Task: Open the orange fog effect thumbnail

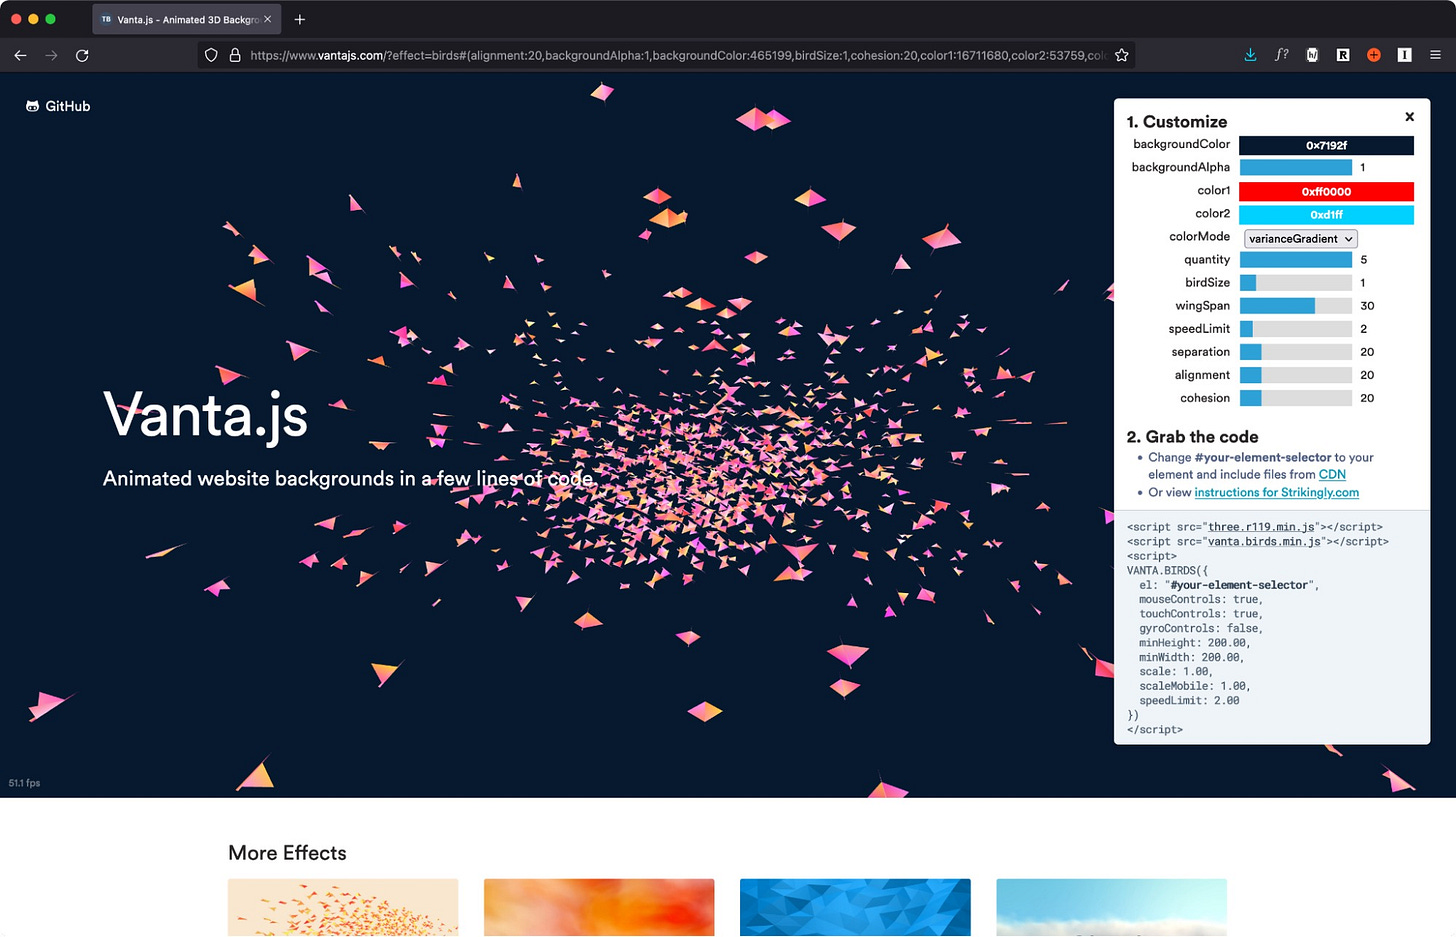Action: 599,907
